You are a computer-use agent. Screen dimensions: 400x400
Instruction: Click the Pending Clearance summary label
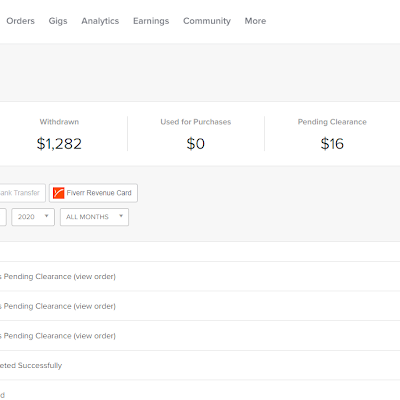click(332, 122)
